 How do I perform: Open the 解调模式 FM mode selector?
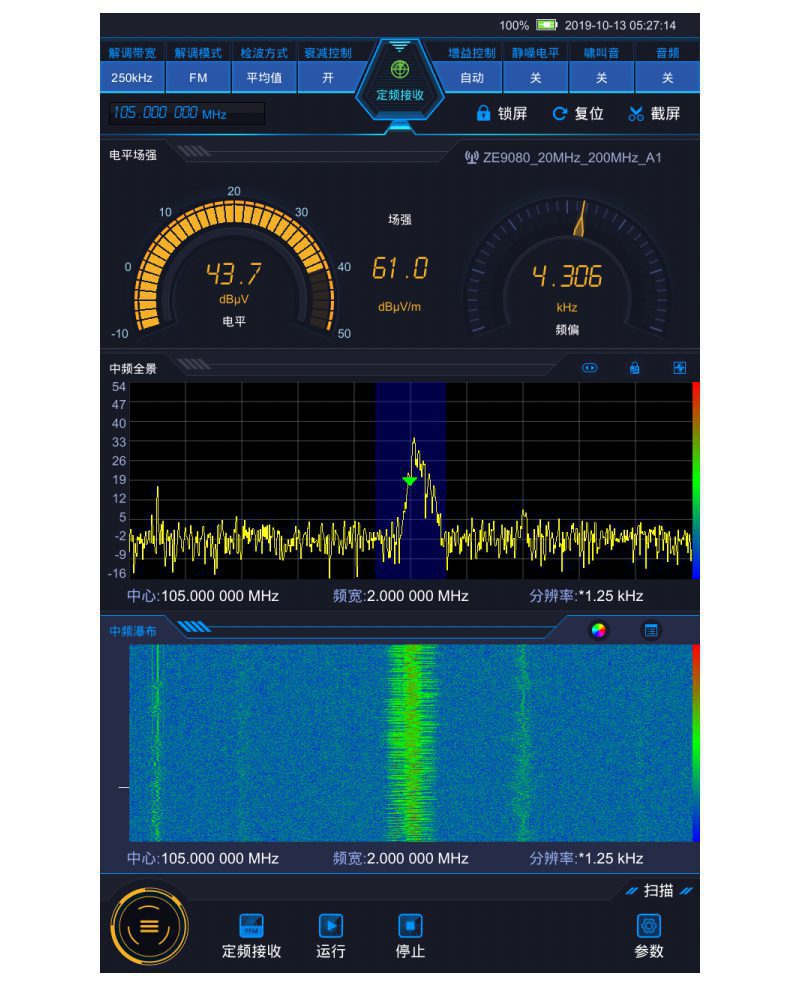click(x=198, y=78)
